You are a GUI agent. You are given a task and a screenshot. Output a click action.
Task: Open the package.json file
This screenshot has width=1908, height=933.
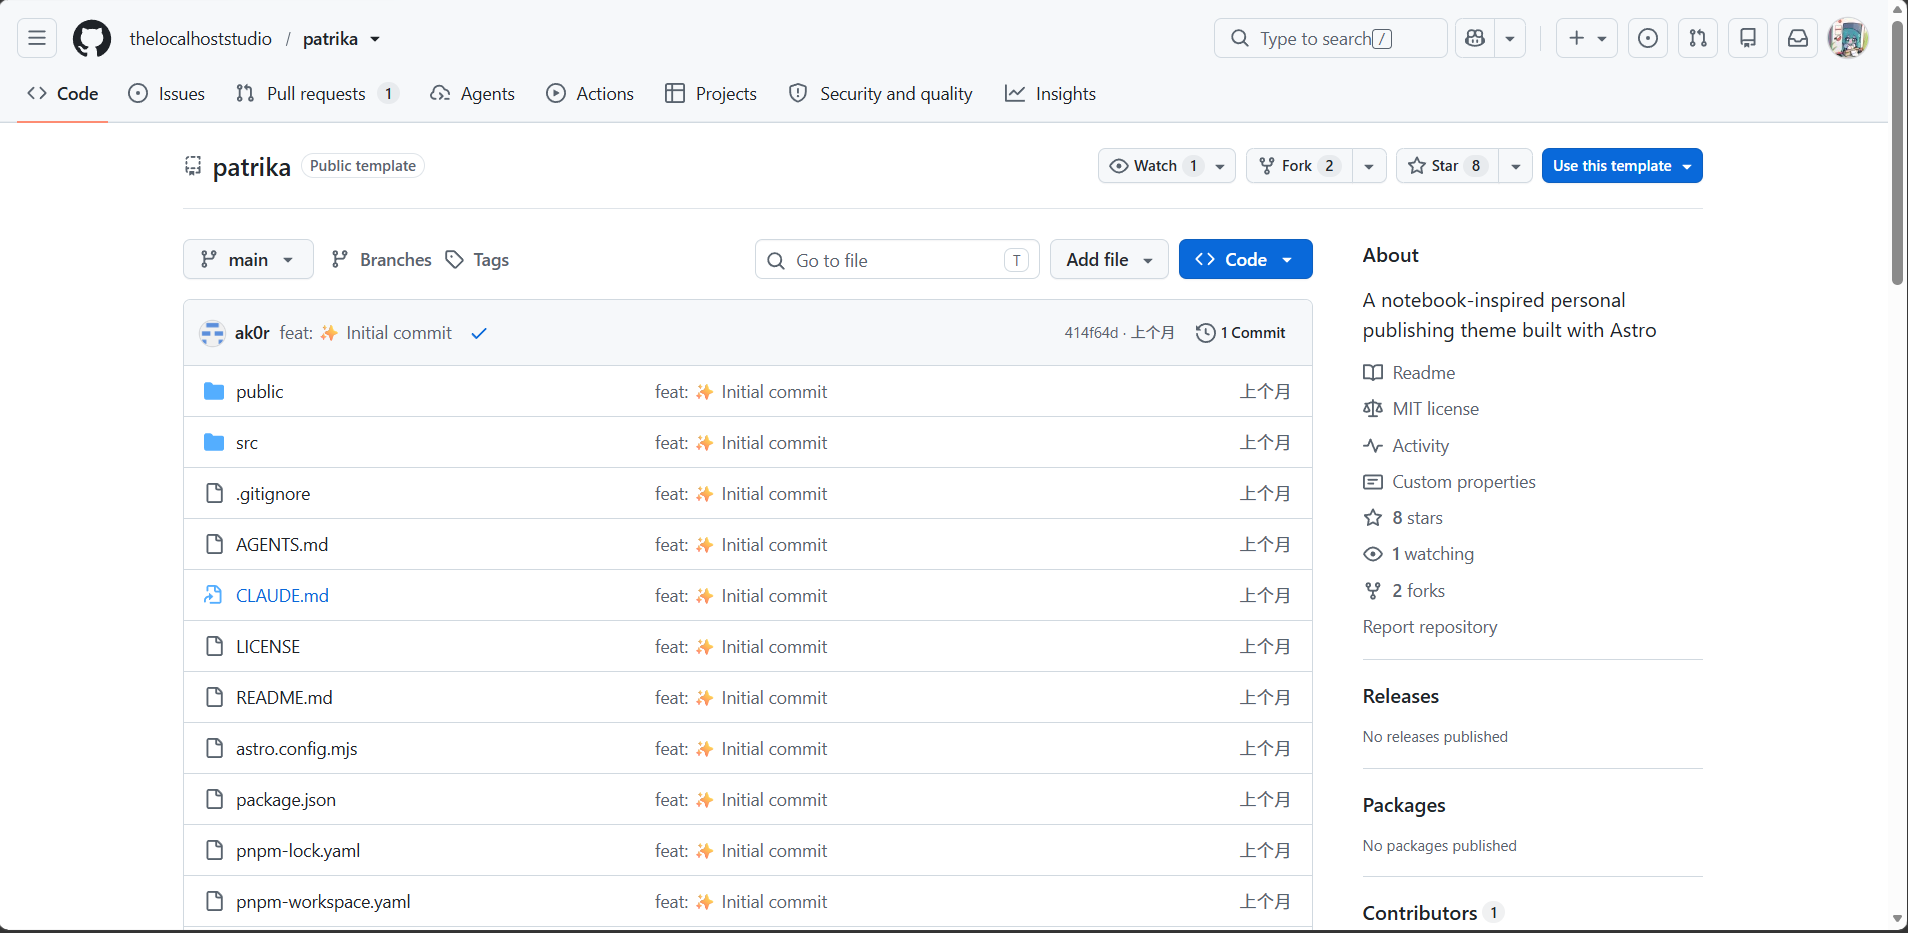coord(286,800)
